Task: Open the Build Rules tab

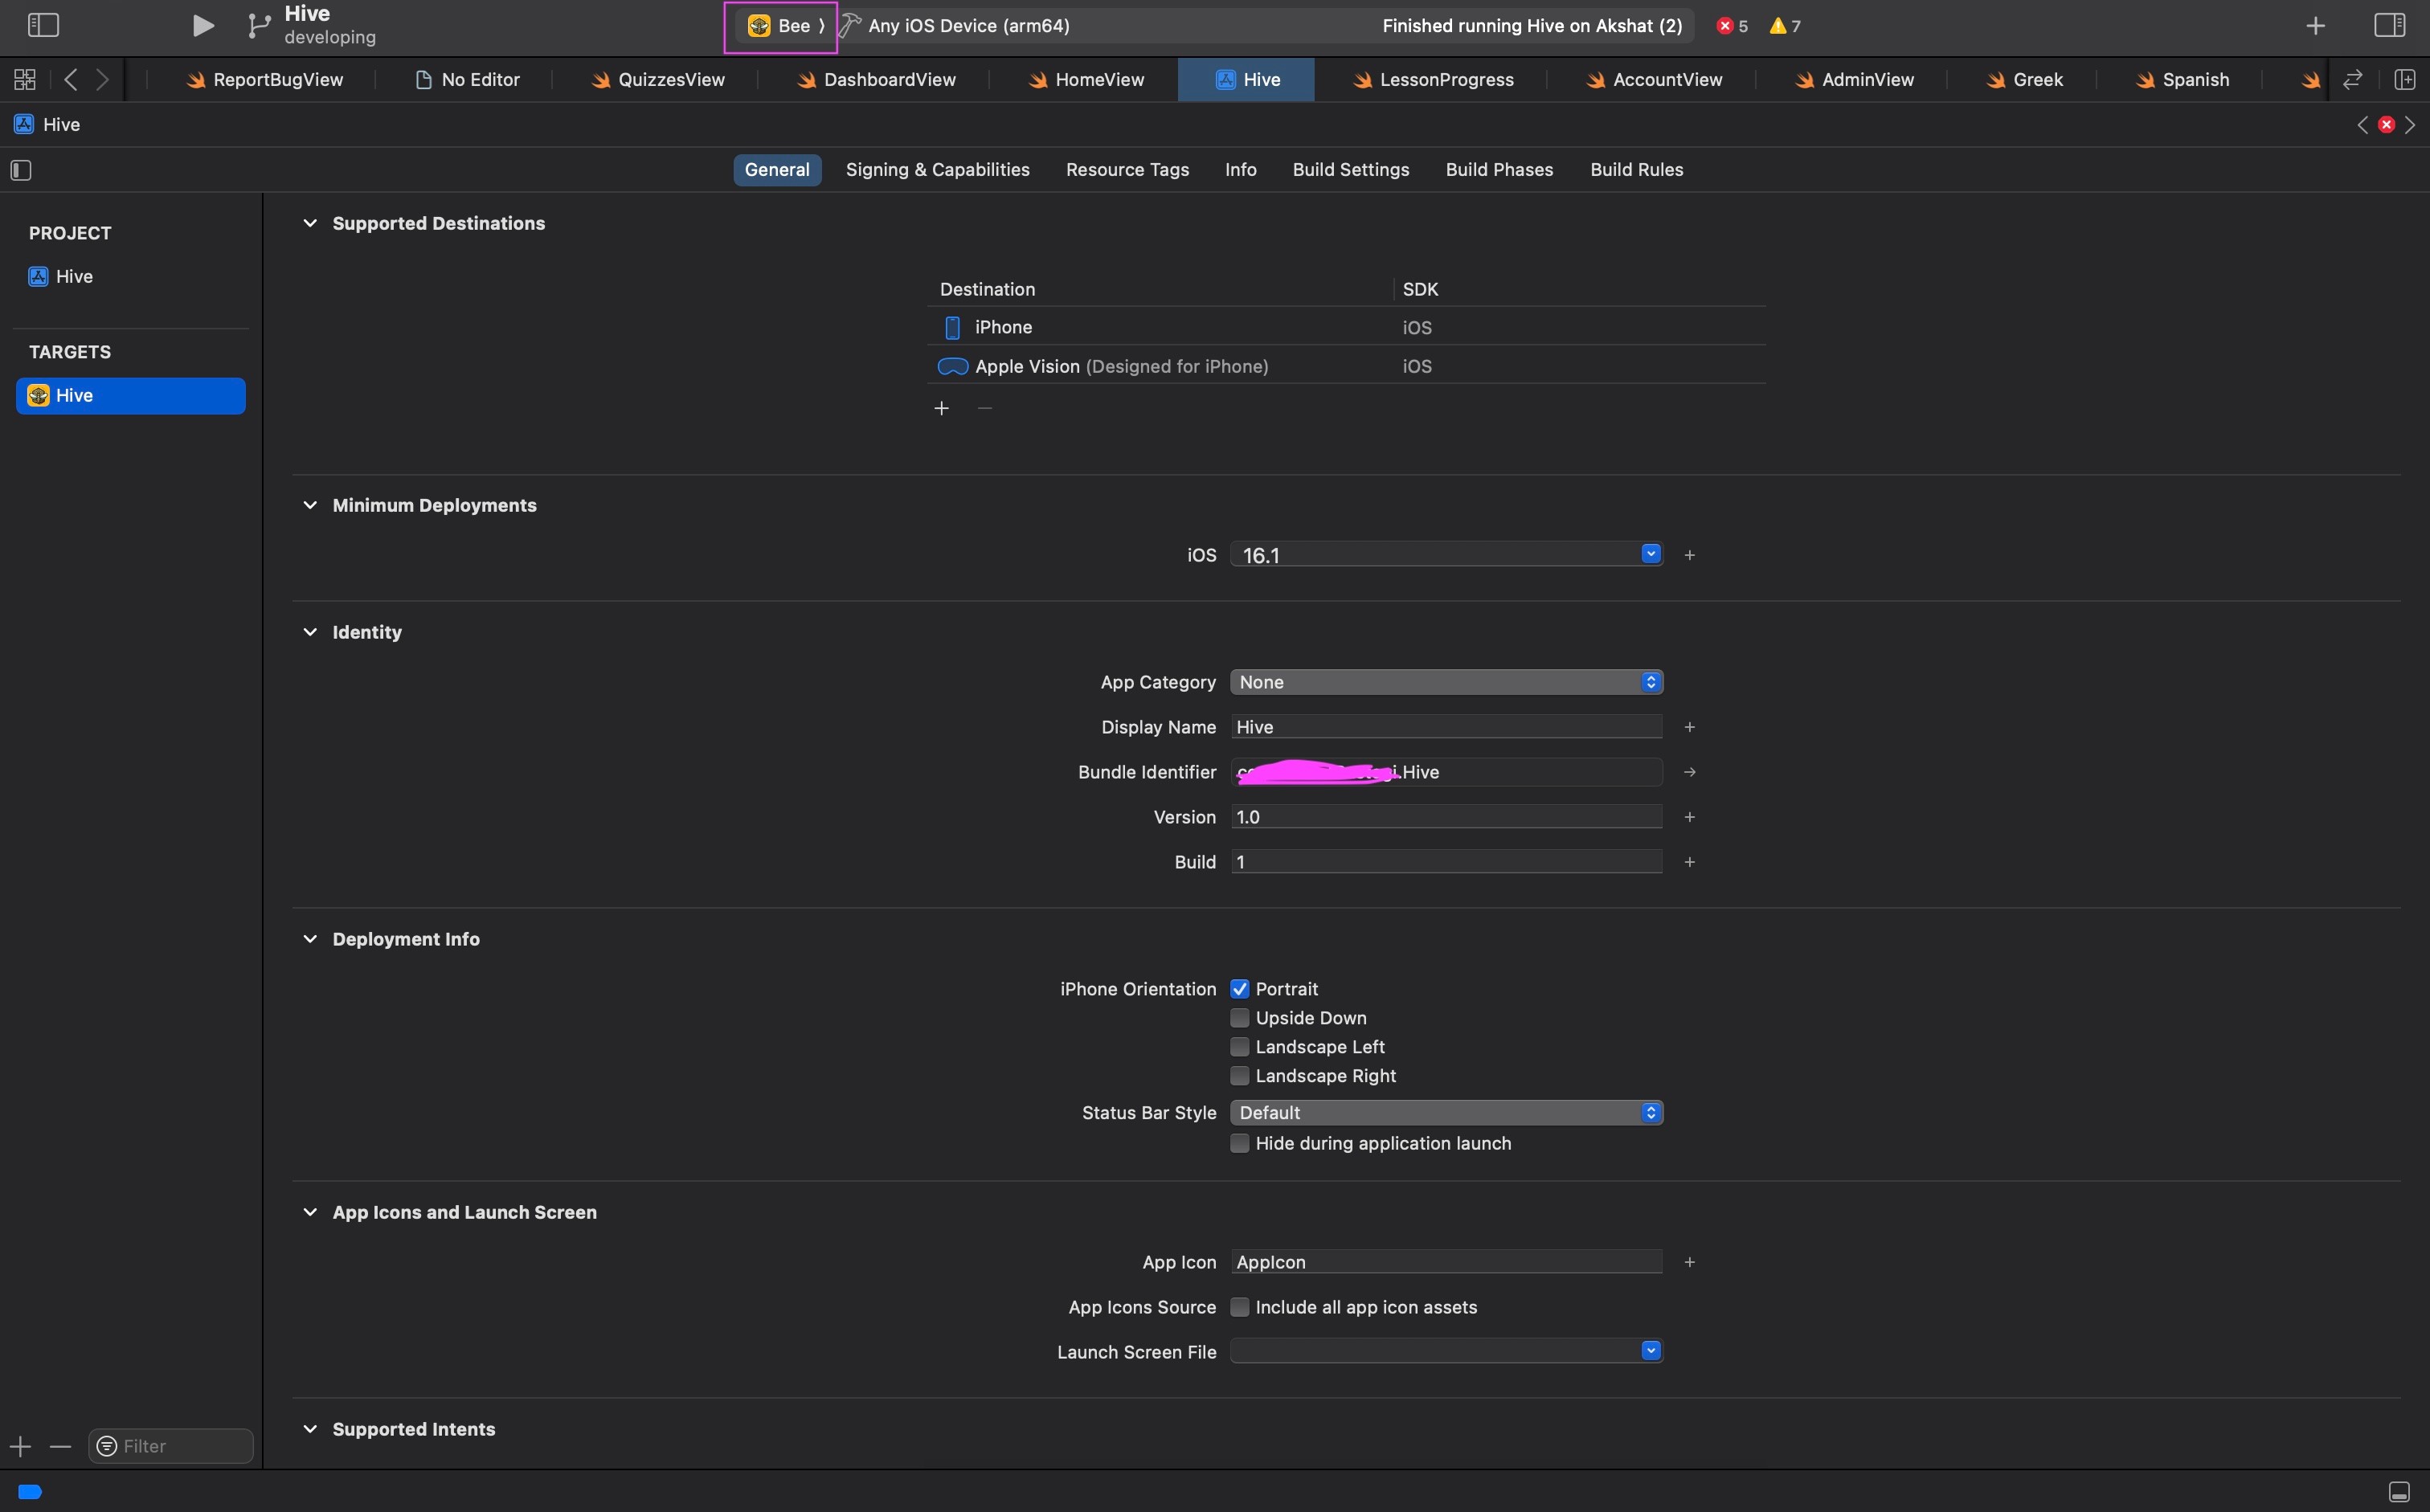Action: (1636, 170)
